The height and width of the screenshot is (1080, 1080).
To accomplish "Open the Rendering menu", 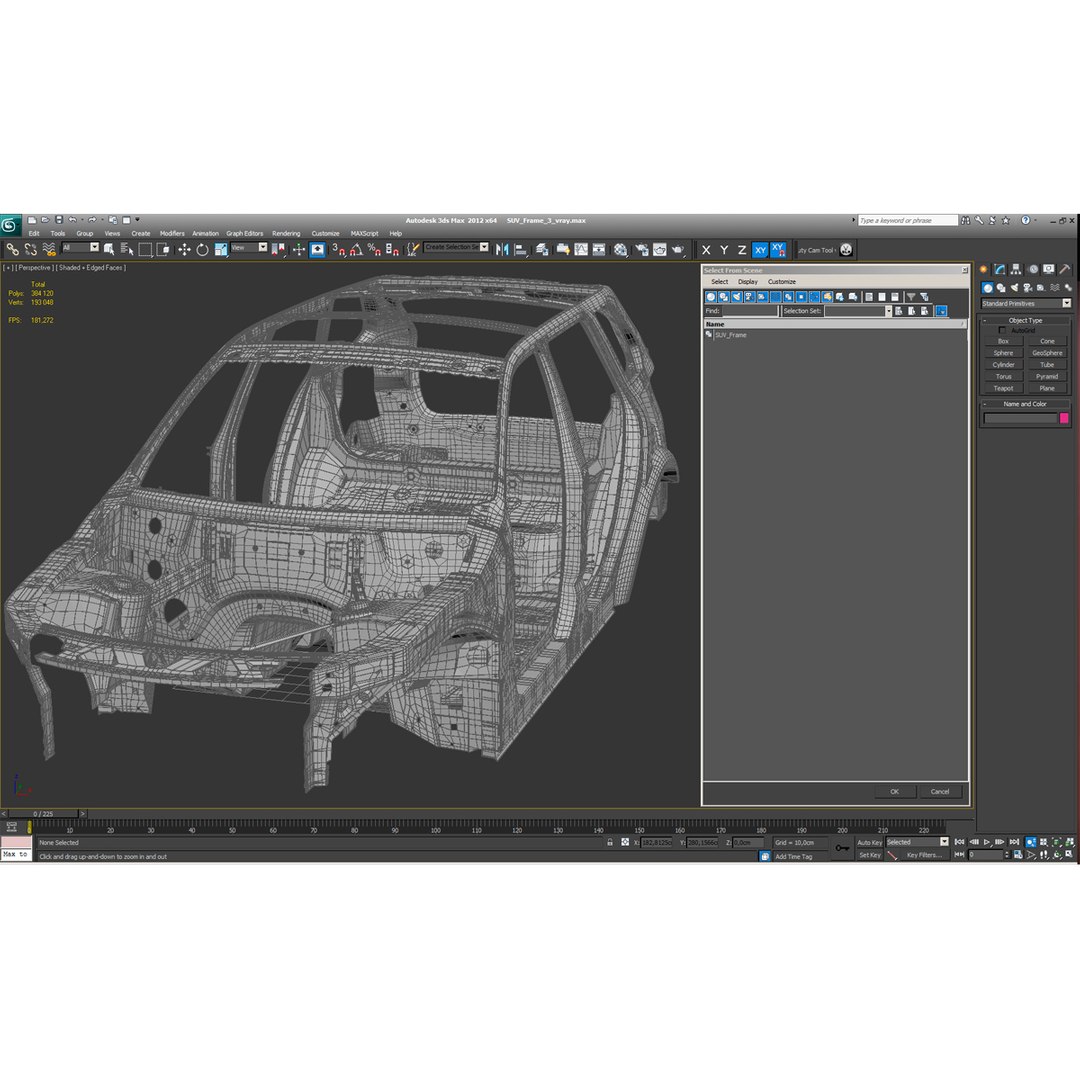I will click(x=286, y=233).
